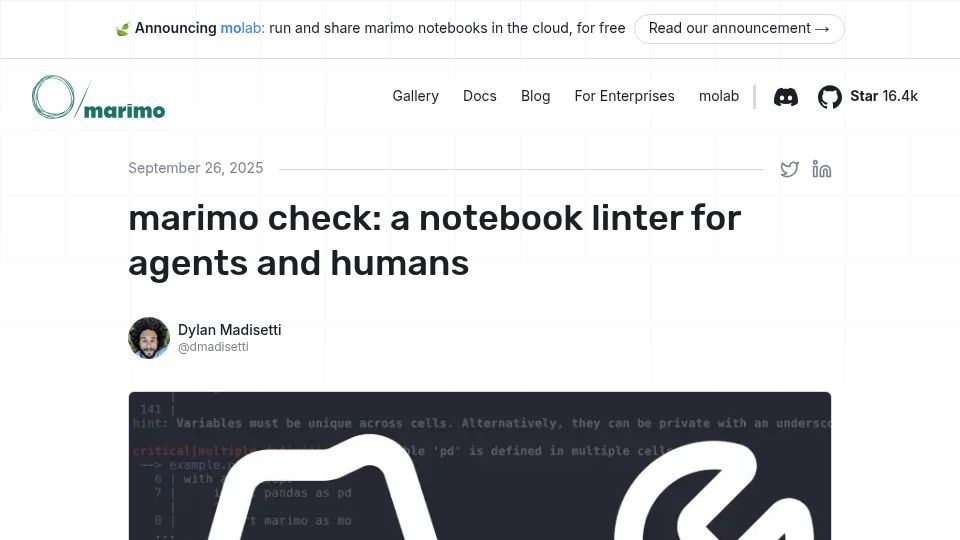Share the post via the LinkedIn icon
This screenshot has width=960, height=540.
point(822,169)
